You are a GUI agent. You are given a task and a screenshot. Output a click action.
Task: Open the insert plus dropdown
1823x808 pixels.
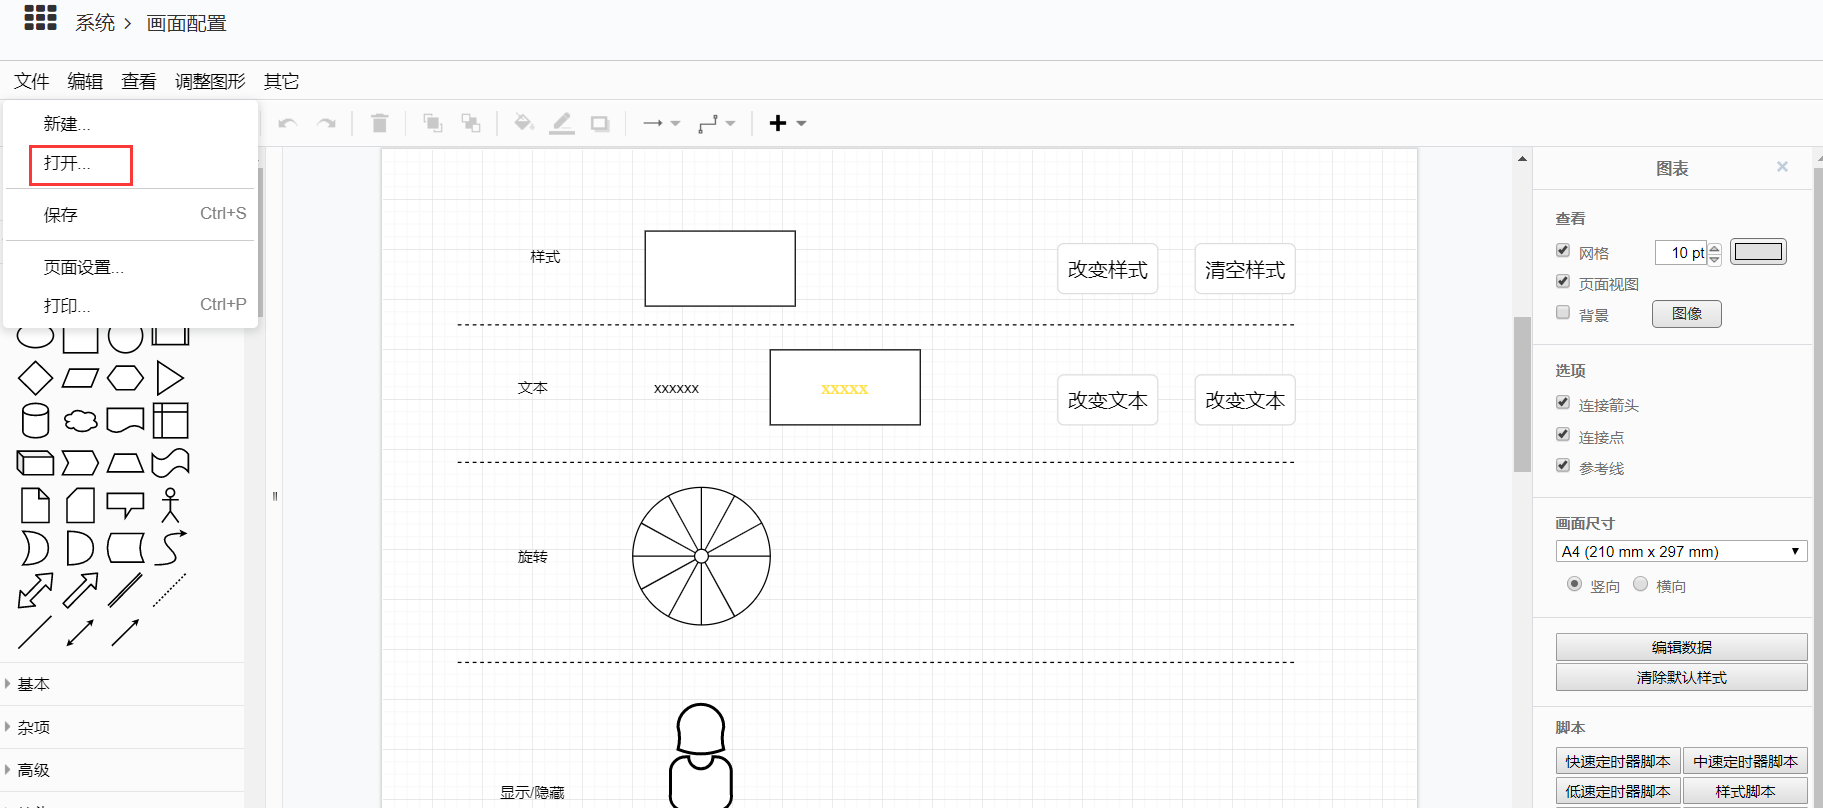[787, 124]
